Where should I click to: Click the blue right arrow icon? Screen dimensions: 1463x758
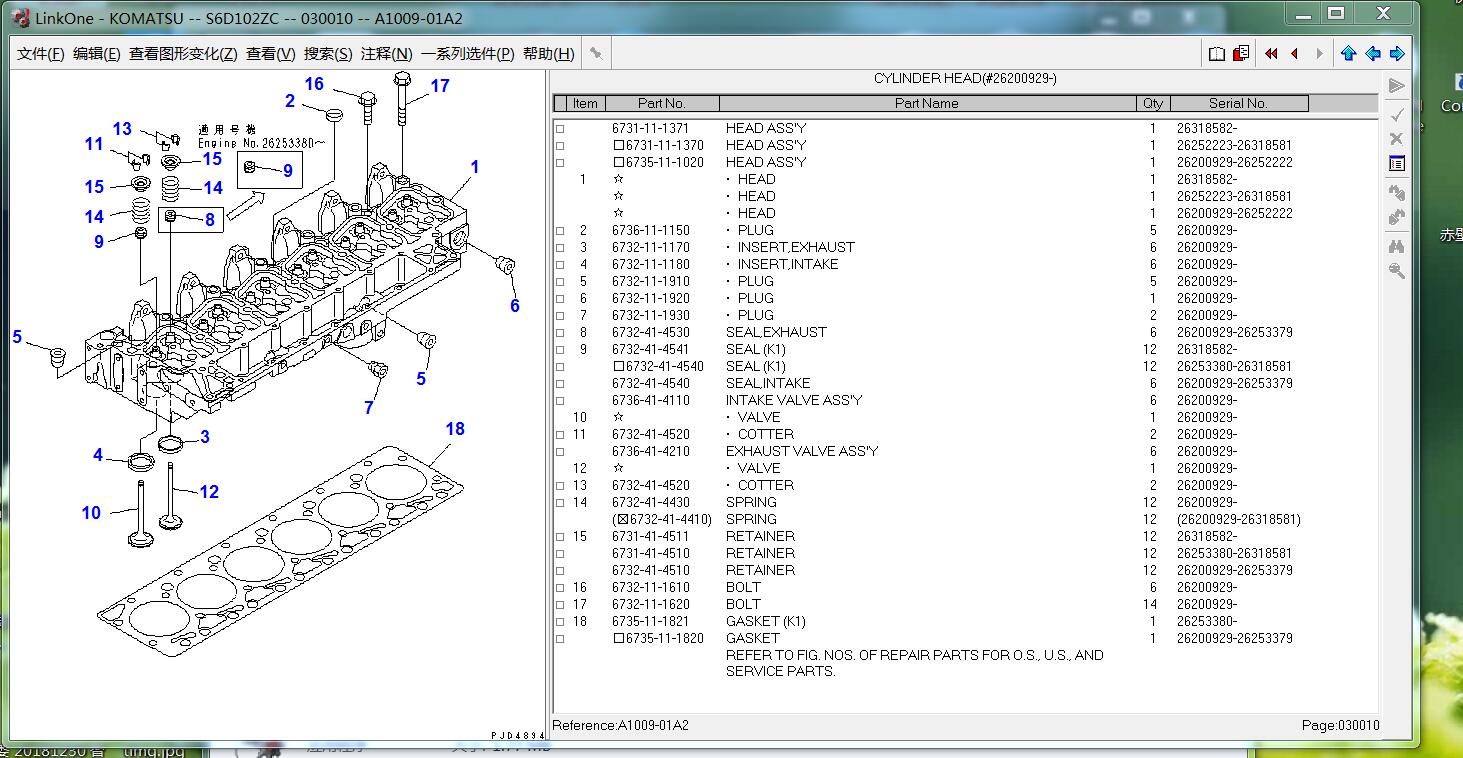pos(1397,54)
